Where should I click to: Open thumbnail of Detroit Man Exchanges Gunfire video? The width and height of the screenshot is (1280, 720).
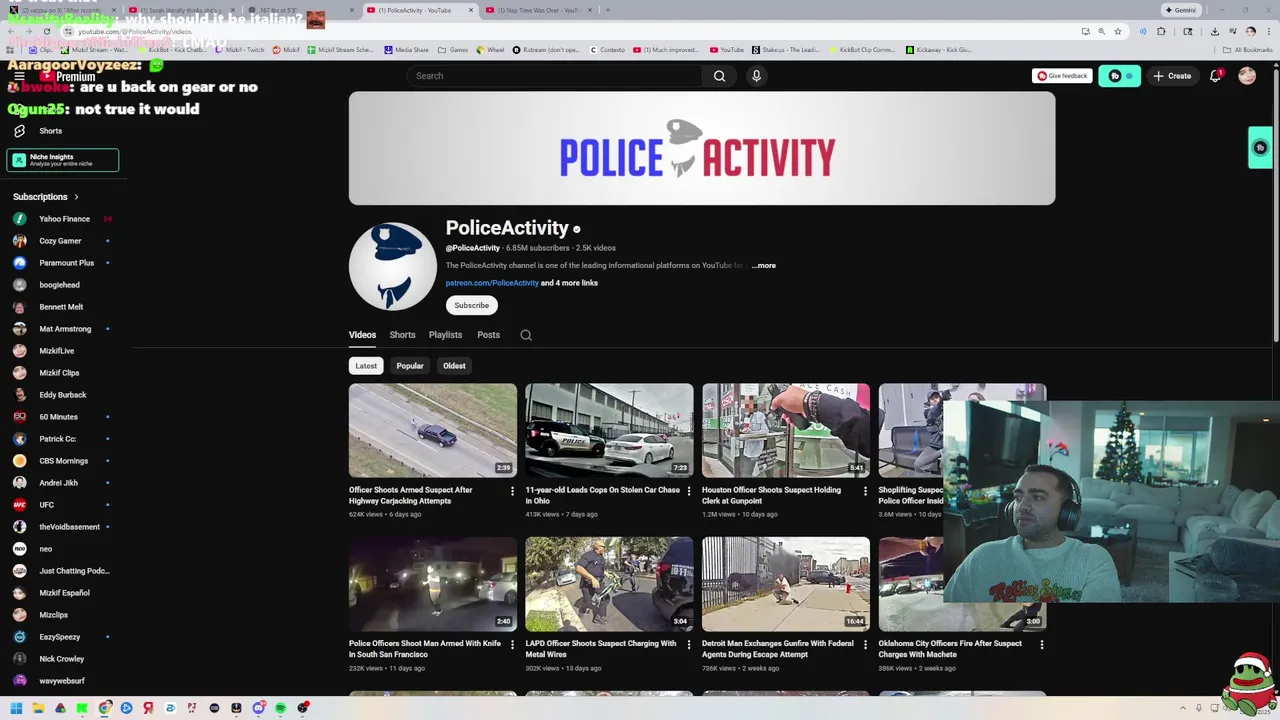pyautogui.click(x=786, y=584)
